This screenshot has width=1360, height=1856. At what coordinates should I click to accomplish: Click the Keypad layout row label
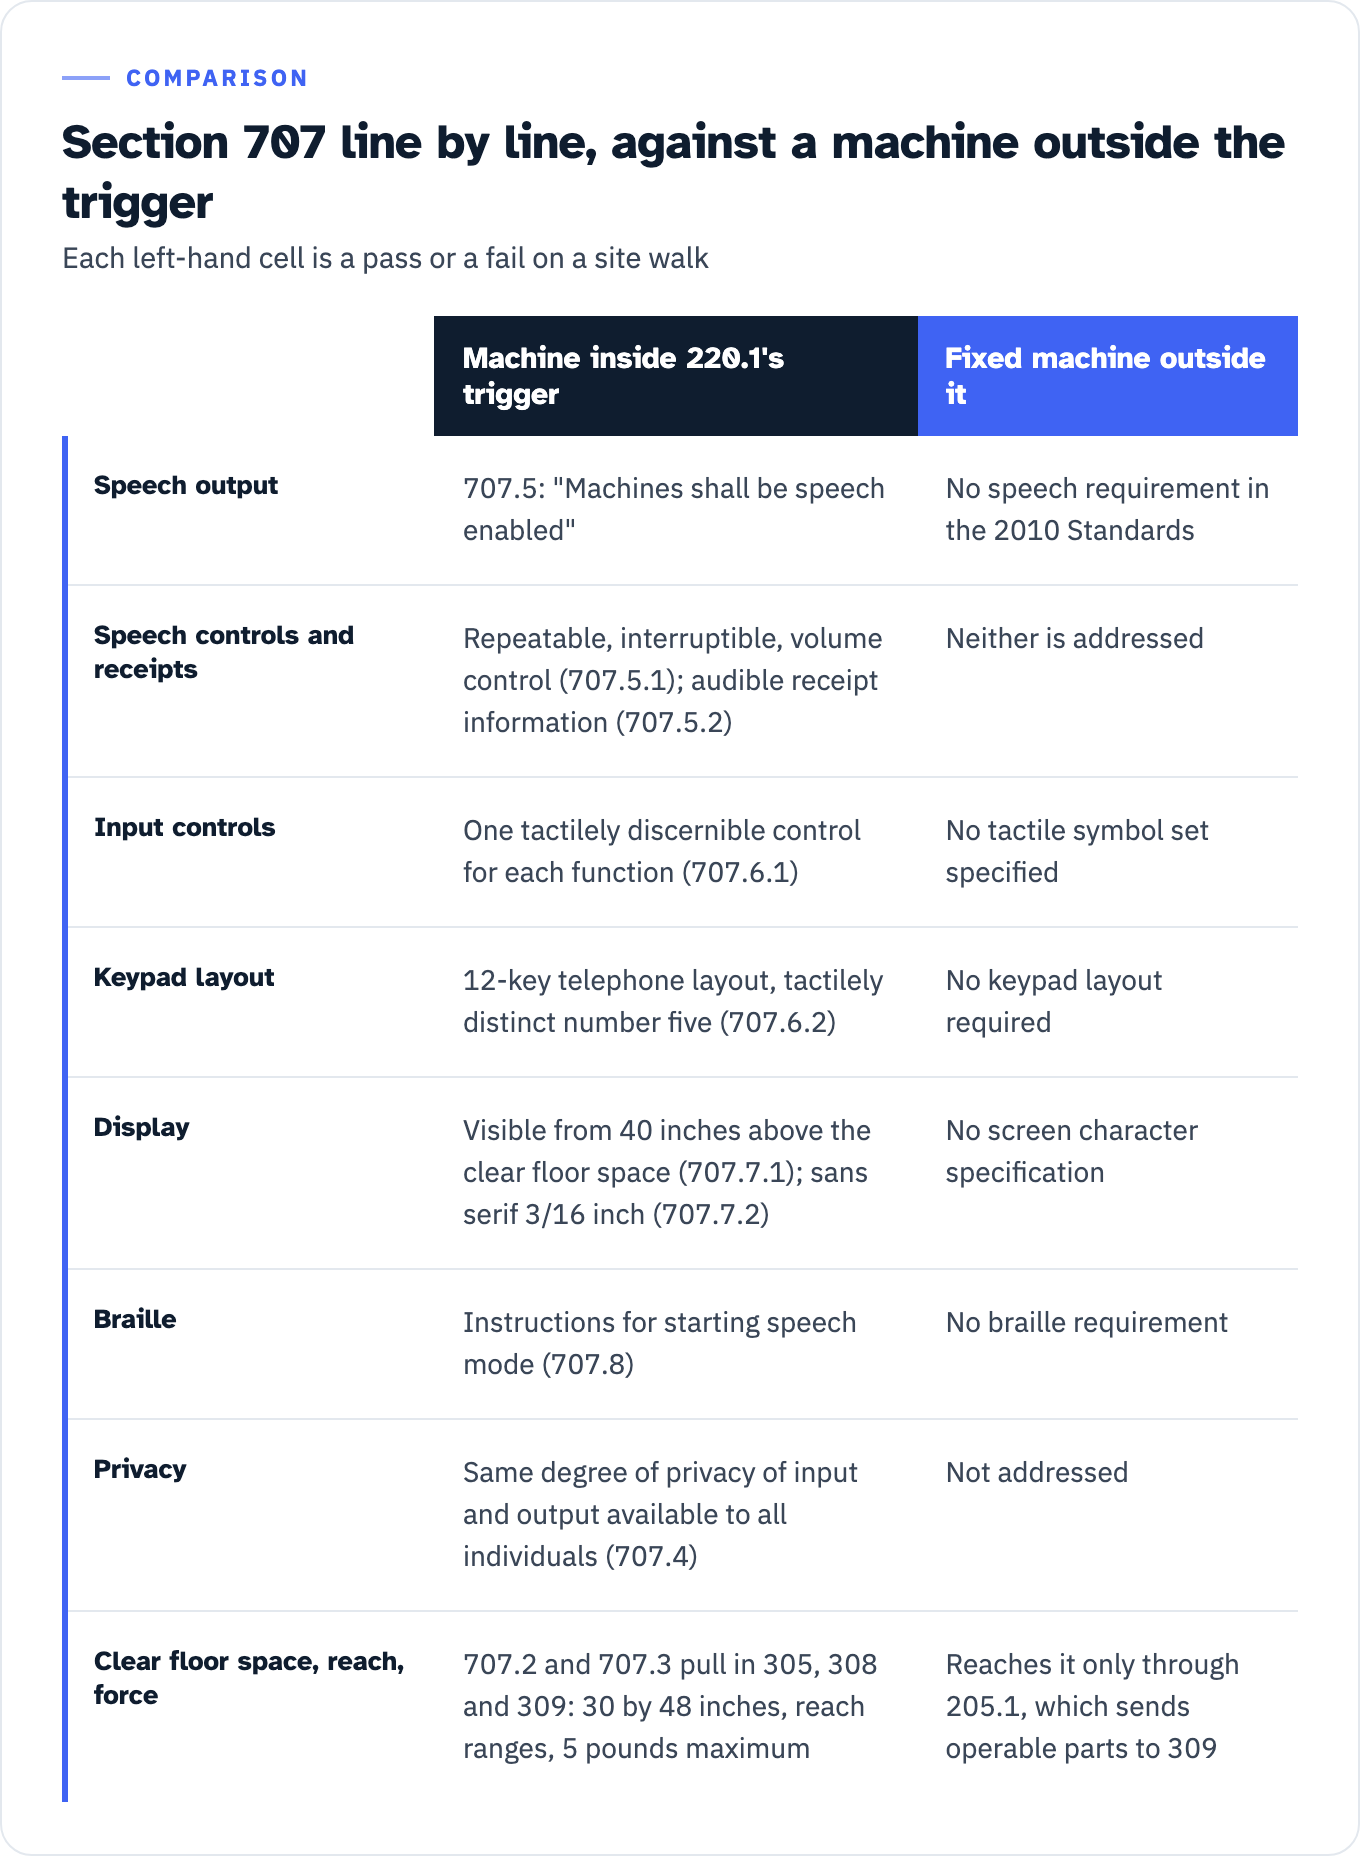tap(184, 977)
